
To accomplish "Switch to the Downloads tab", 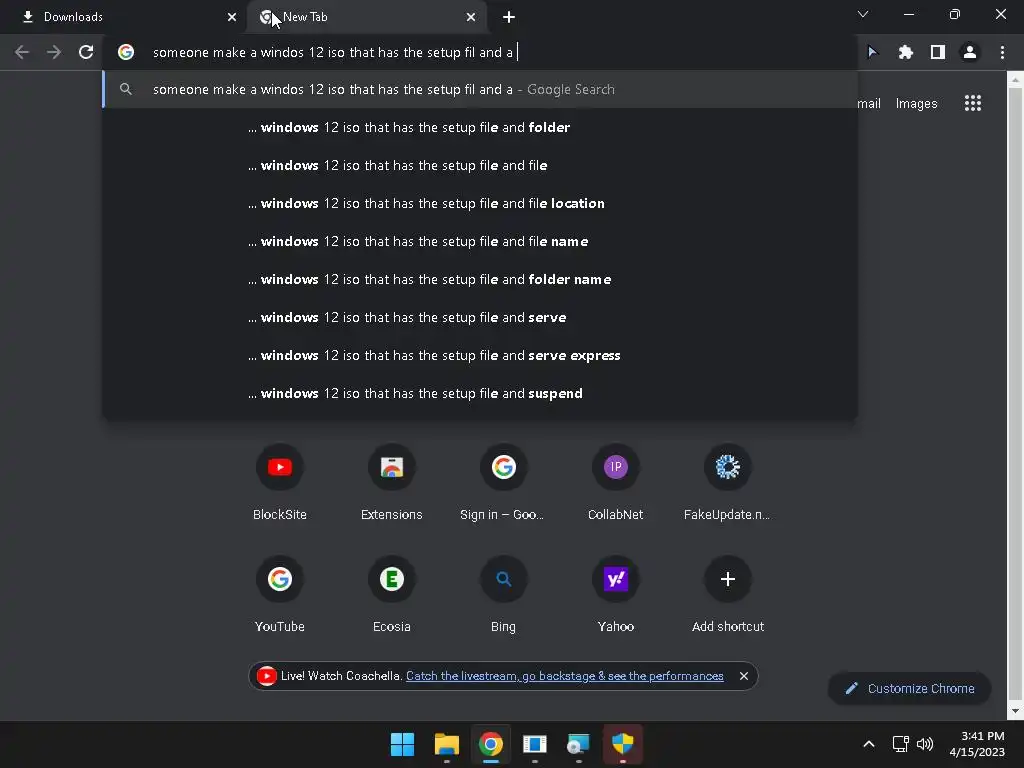I will pos(124,17).
